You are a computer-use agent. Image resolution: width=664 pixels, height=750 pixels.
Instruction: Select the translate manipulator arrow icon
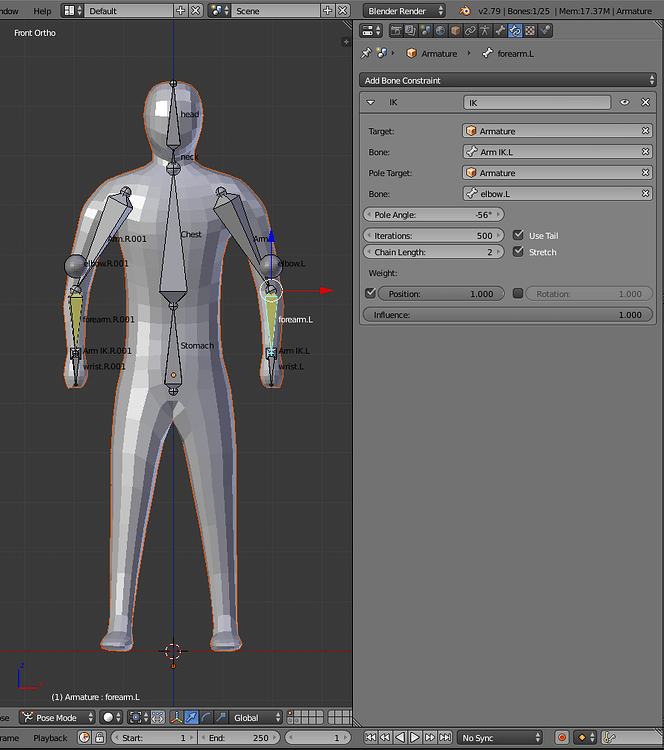click(x=191, y=717)
